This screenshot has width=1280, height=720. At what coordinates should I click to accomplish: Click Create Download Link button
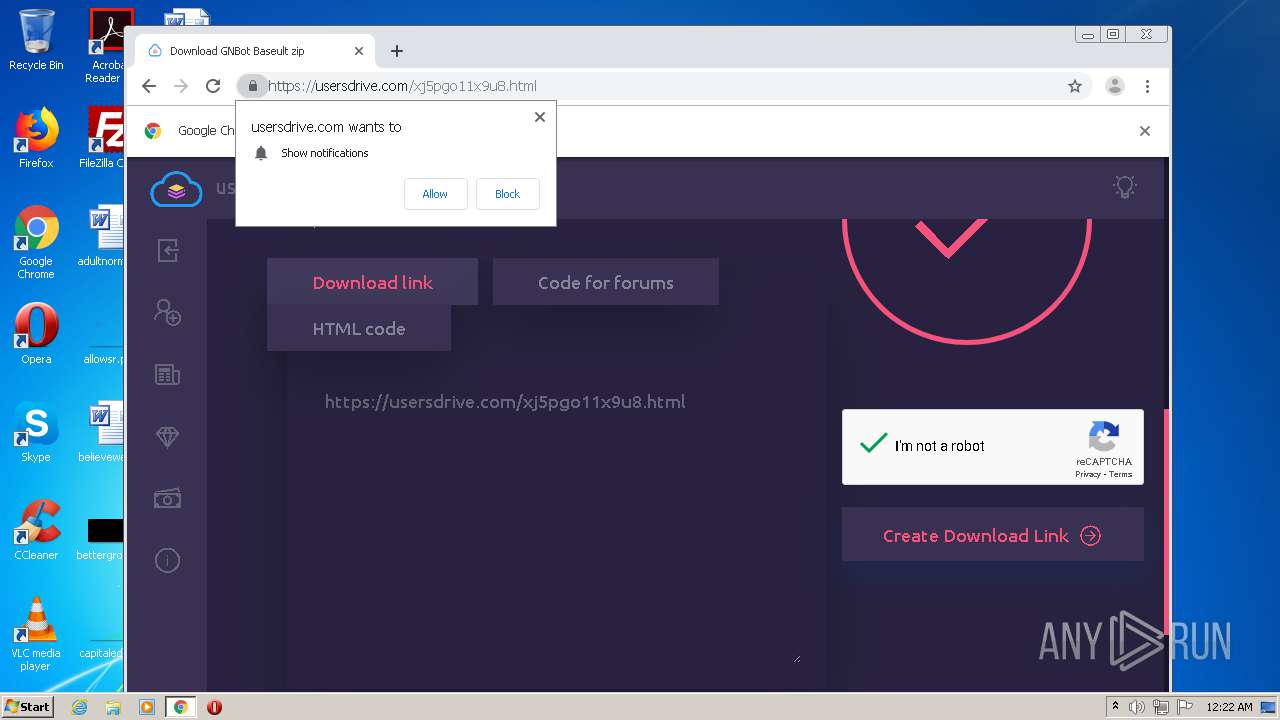pyautogui.click(x=992, y=535)
